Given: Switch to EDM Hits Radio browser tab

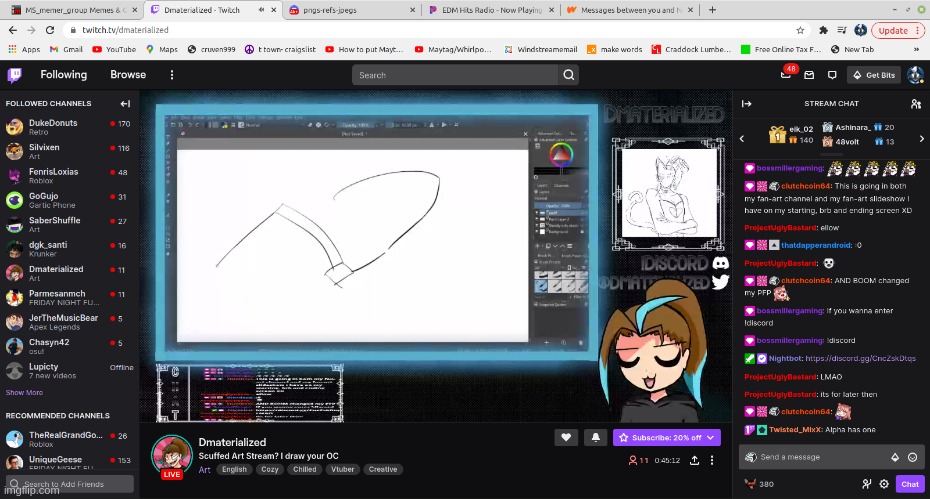Looking at the screenshot, I should click(491, 10).
